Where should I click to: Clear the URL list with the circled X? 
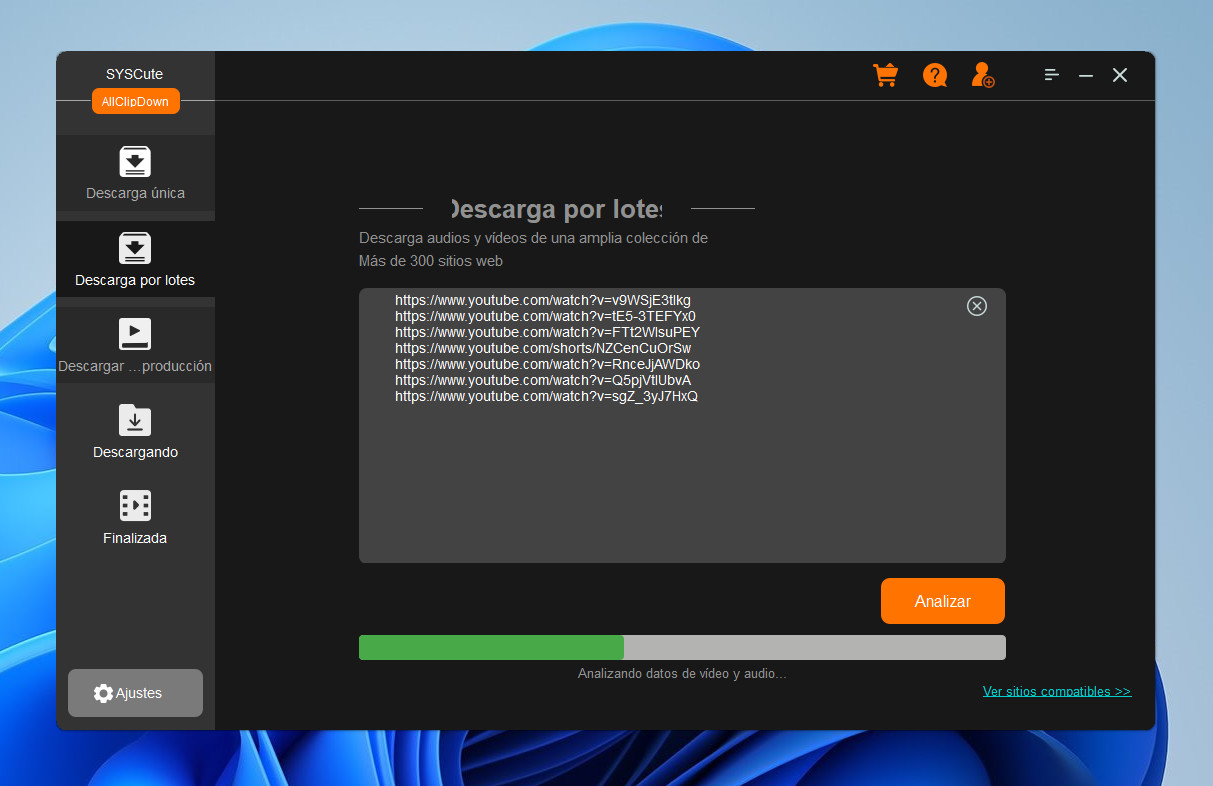click(x=977, y=306)
